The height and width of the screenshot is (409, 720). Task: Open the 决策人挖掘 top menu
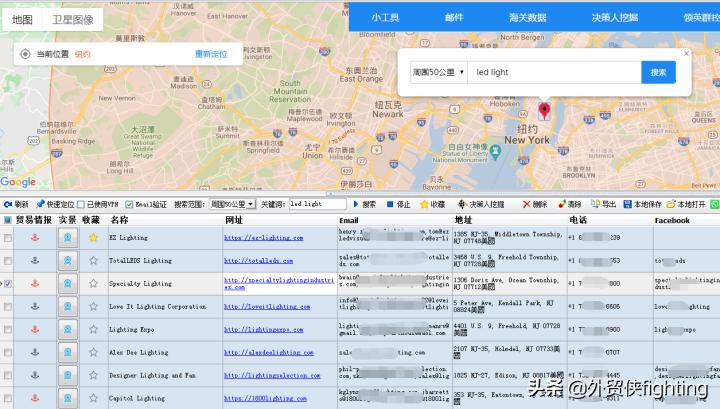(x=615, y=17)
